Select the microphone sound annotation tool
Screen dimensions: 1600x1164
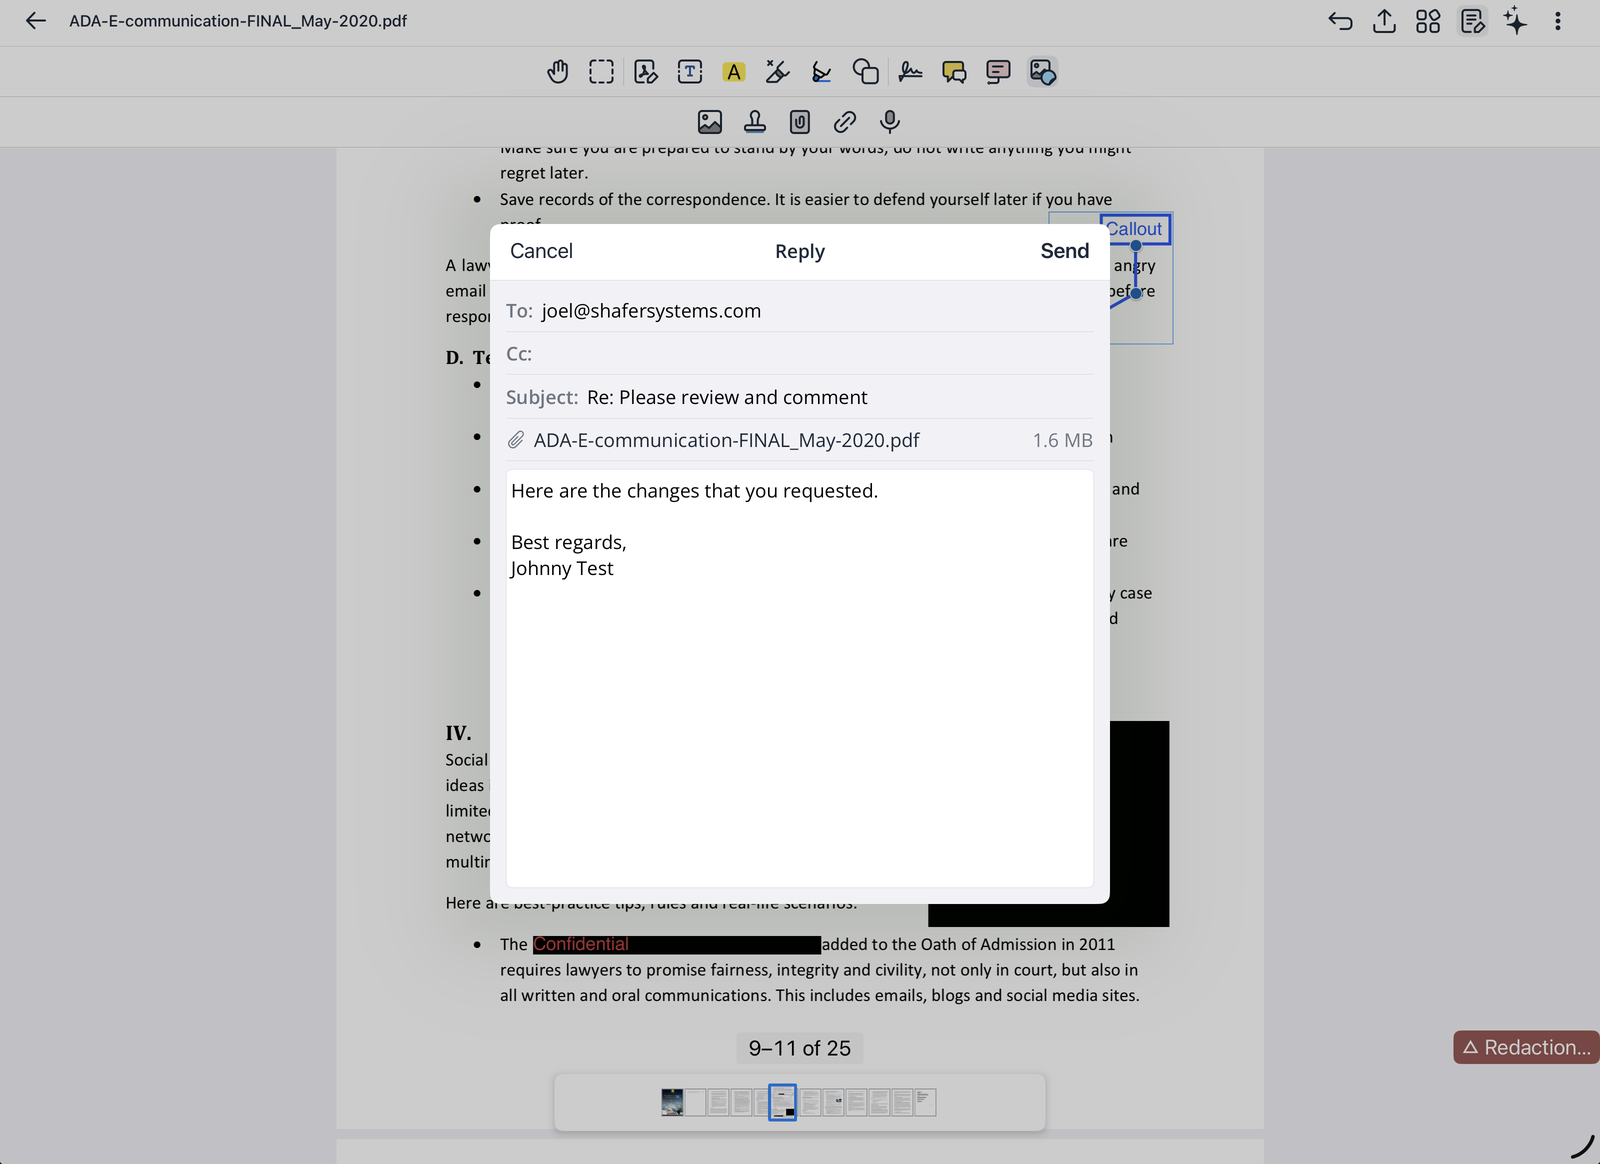(890, 122)
